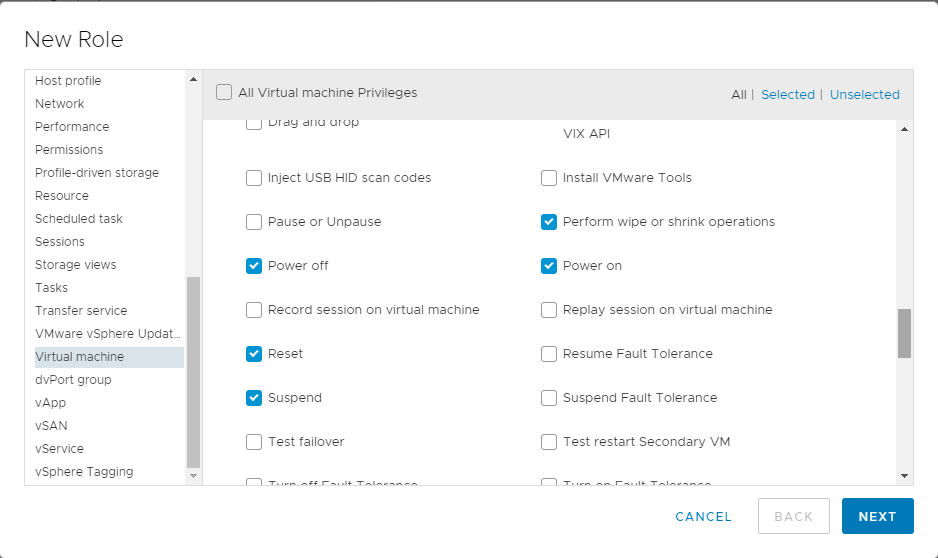Viewport: 938px width, 558px height.
Task: Click the privileges list scrollbar thumb
Action: 904,333
